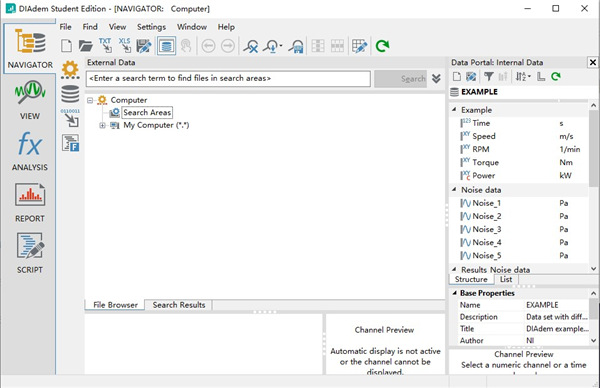Collapse the Example channel group
This screenshot has width=600, height=388.
point(454,110)
